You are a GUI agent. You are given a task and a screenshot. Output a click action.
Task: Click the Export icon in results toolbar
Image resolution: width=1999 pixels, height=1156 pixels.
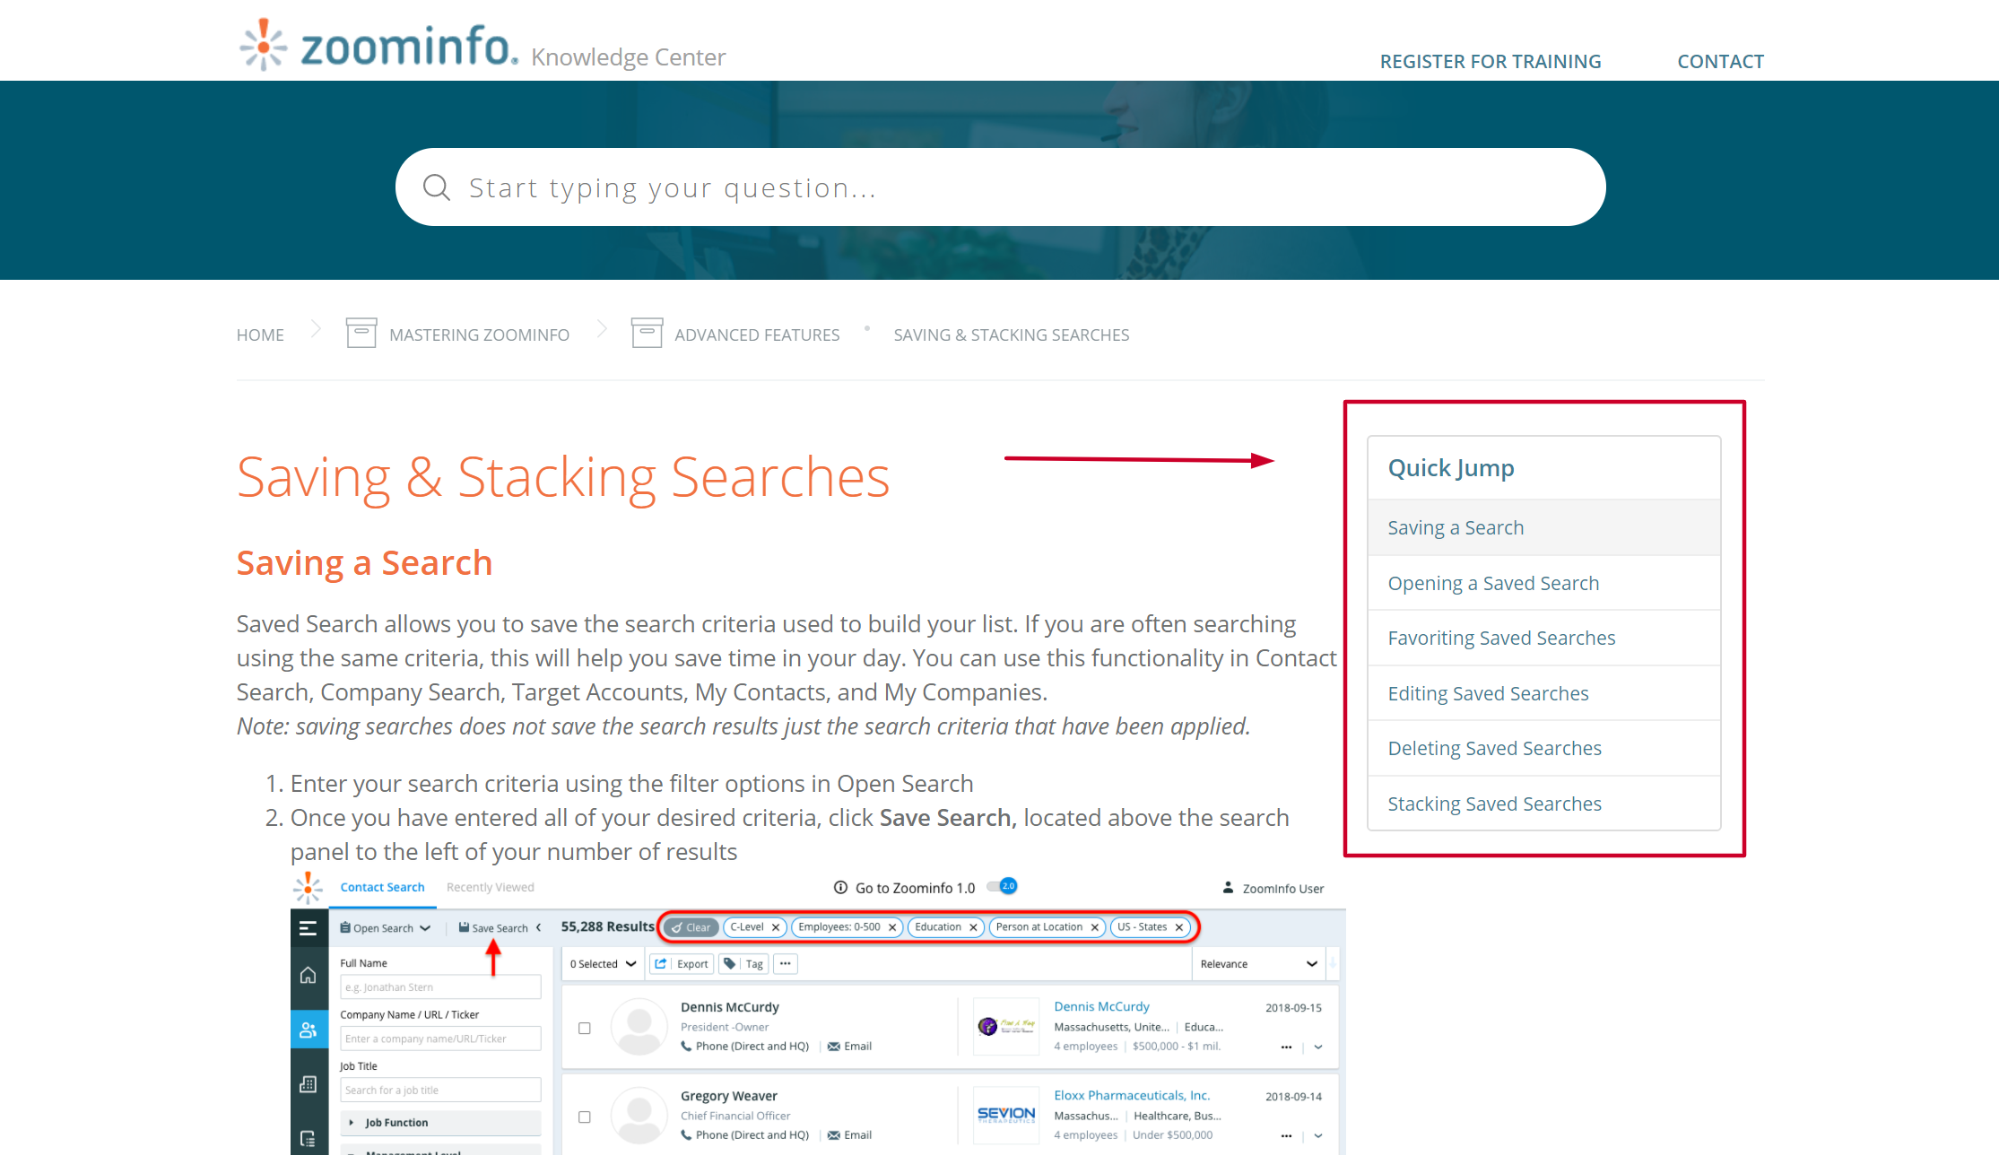pos(658,966)
